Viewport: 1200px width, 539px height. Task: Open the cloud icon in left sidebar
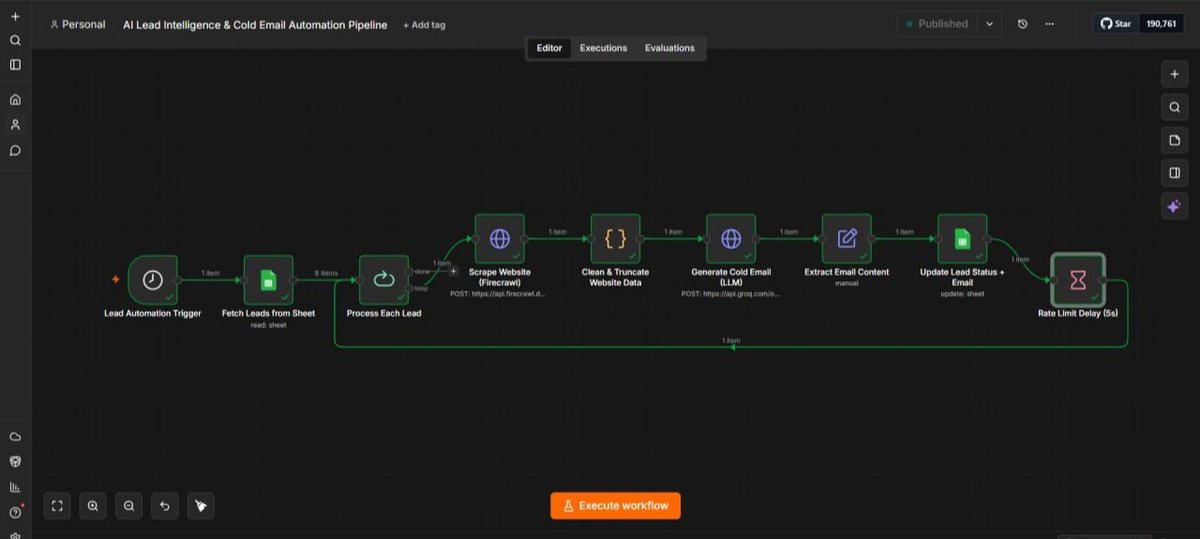tap(15, 437)
